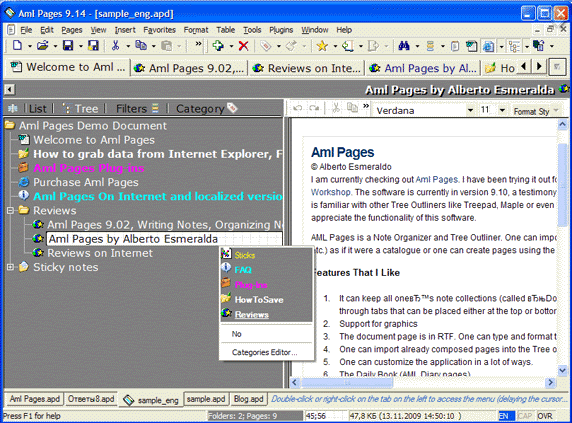Click the Save floppy disk icon
This screenshot has height=423, width=572.
68,46
